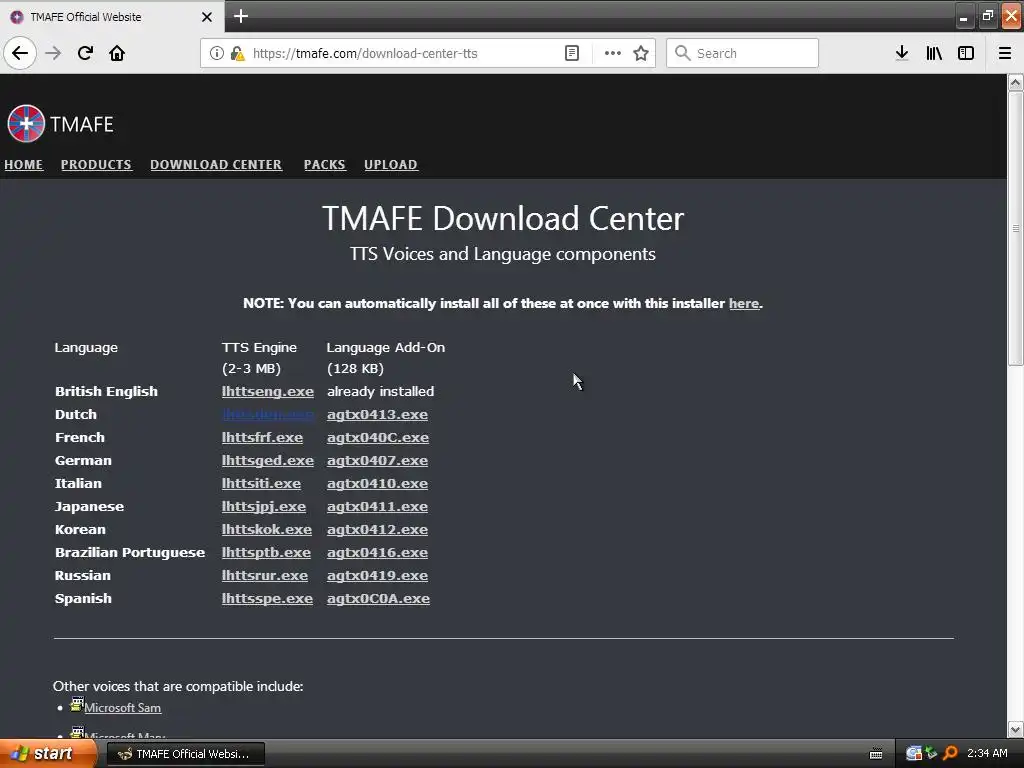
Task: Download lhttsspe.exe Spanish engine
Action: pos(267,598)
